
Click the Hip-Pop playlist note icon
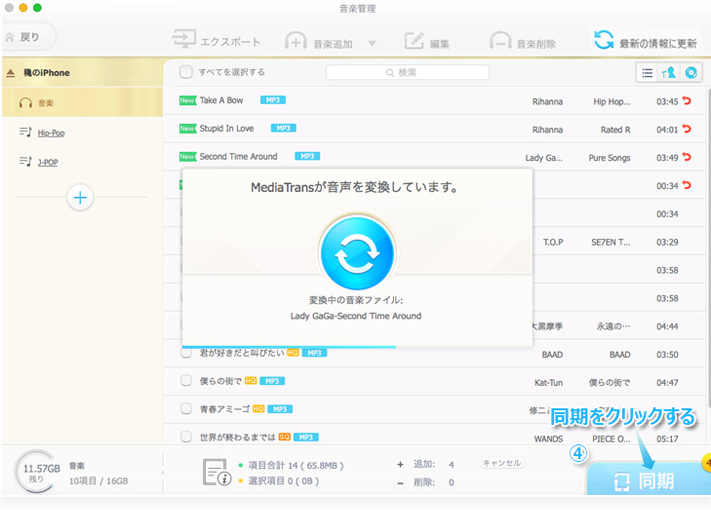25,132
